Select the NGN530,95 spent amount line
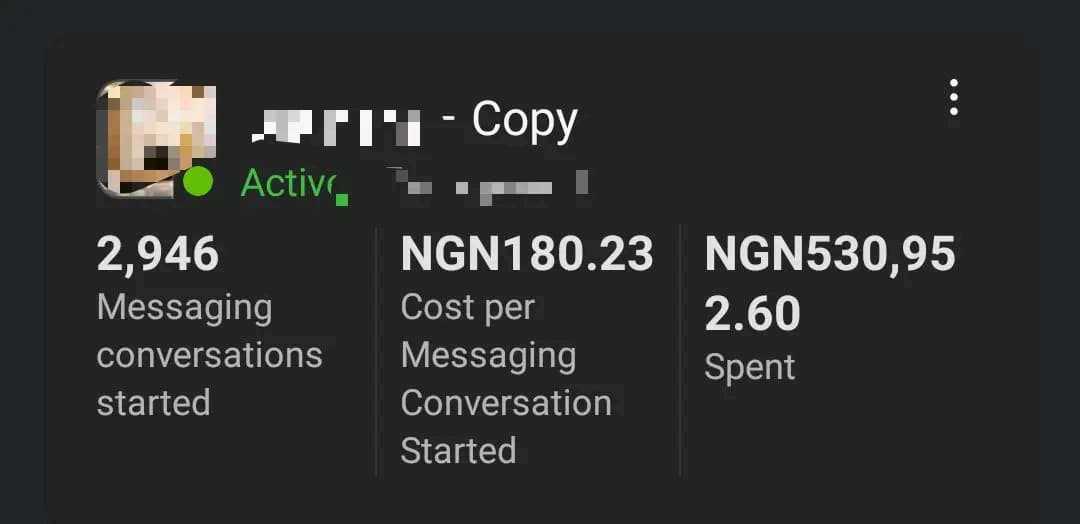The width and height of the screenshot is (1080, 524). (x=830, y=254)
